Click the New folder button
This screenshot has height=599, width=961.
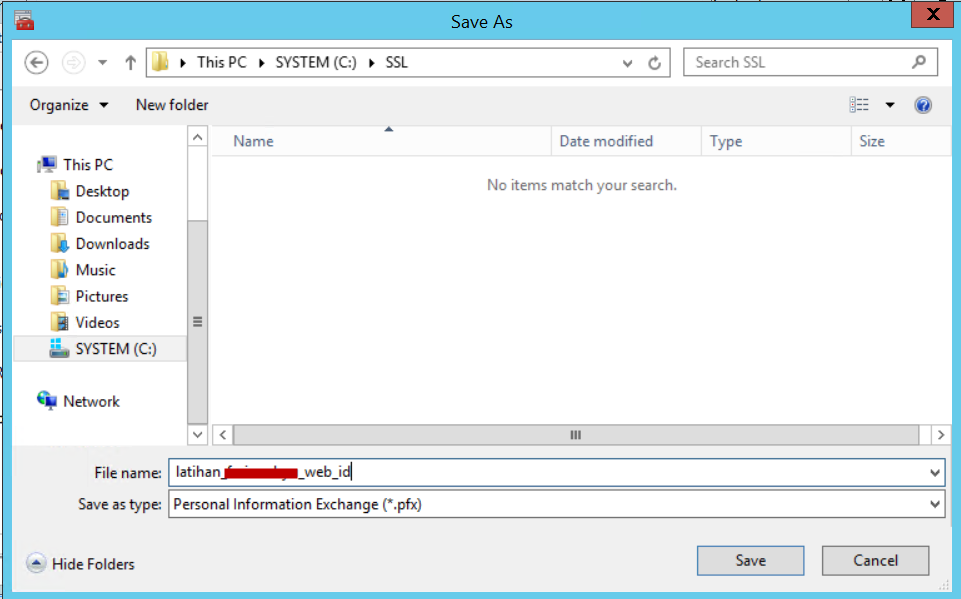pyautogui.click(x=172, y=105)
